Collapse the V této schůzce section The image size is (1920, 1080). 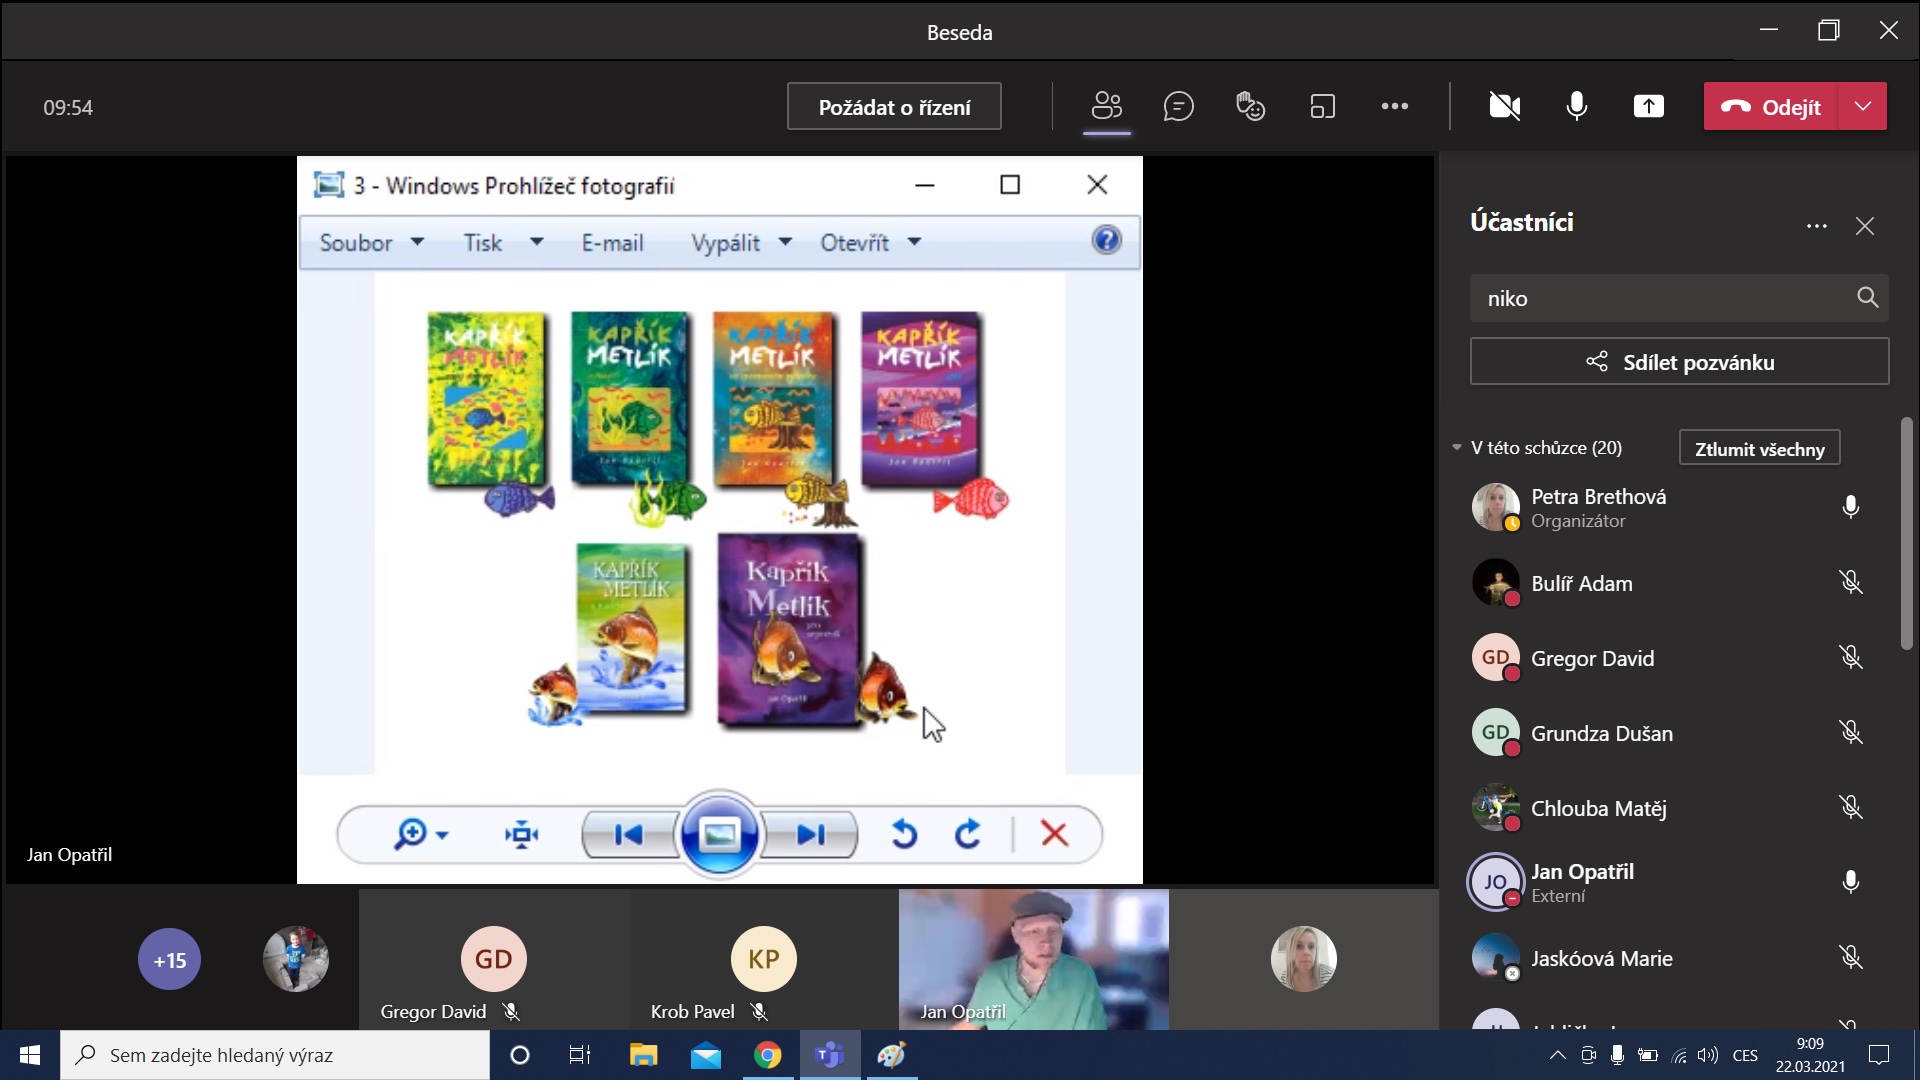pos(1457,447)
